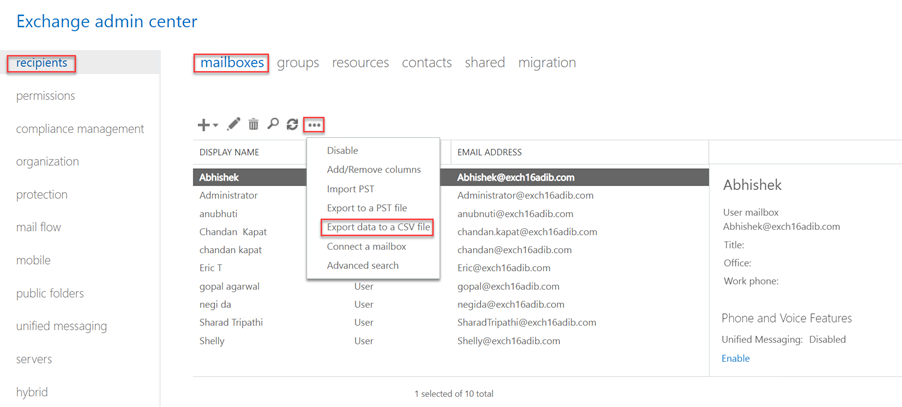Click the refresh icon in toolbar
The image size is (902, 407).
293,124
